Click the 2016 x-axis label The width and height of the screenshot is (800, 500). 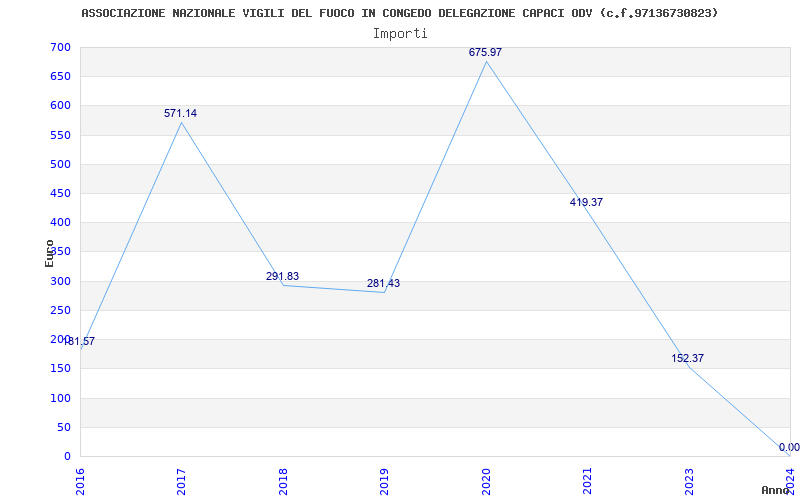[80, 481]
